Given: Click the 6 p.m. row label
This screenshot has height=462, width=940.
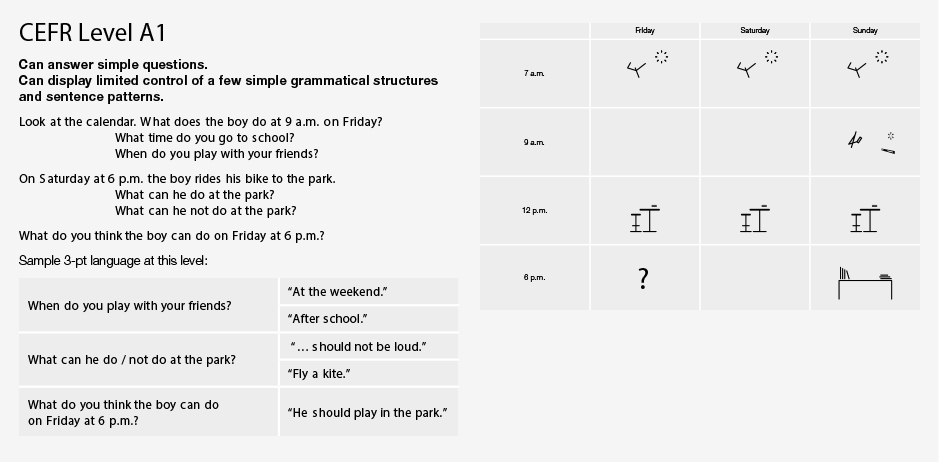Looking at the screenshot, I should click(534, 277).
